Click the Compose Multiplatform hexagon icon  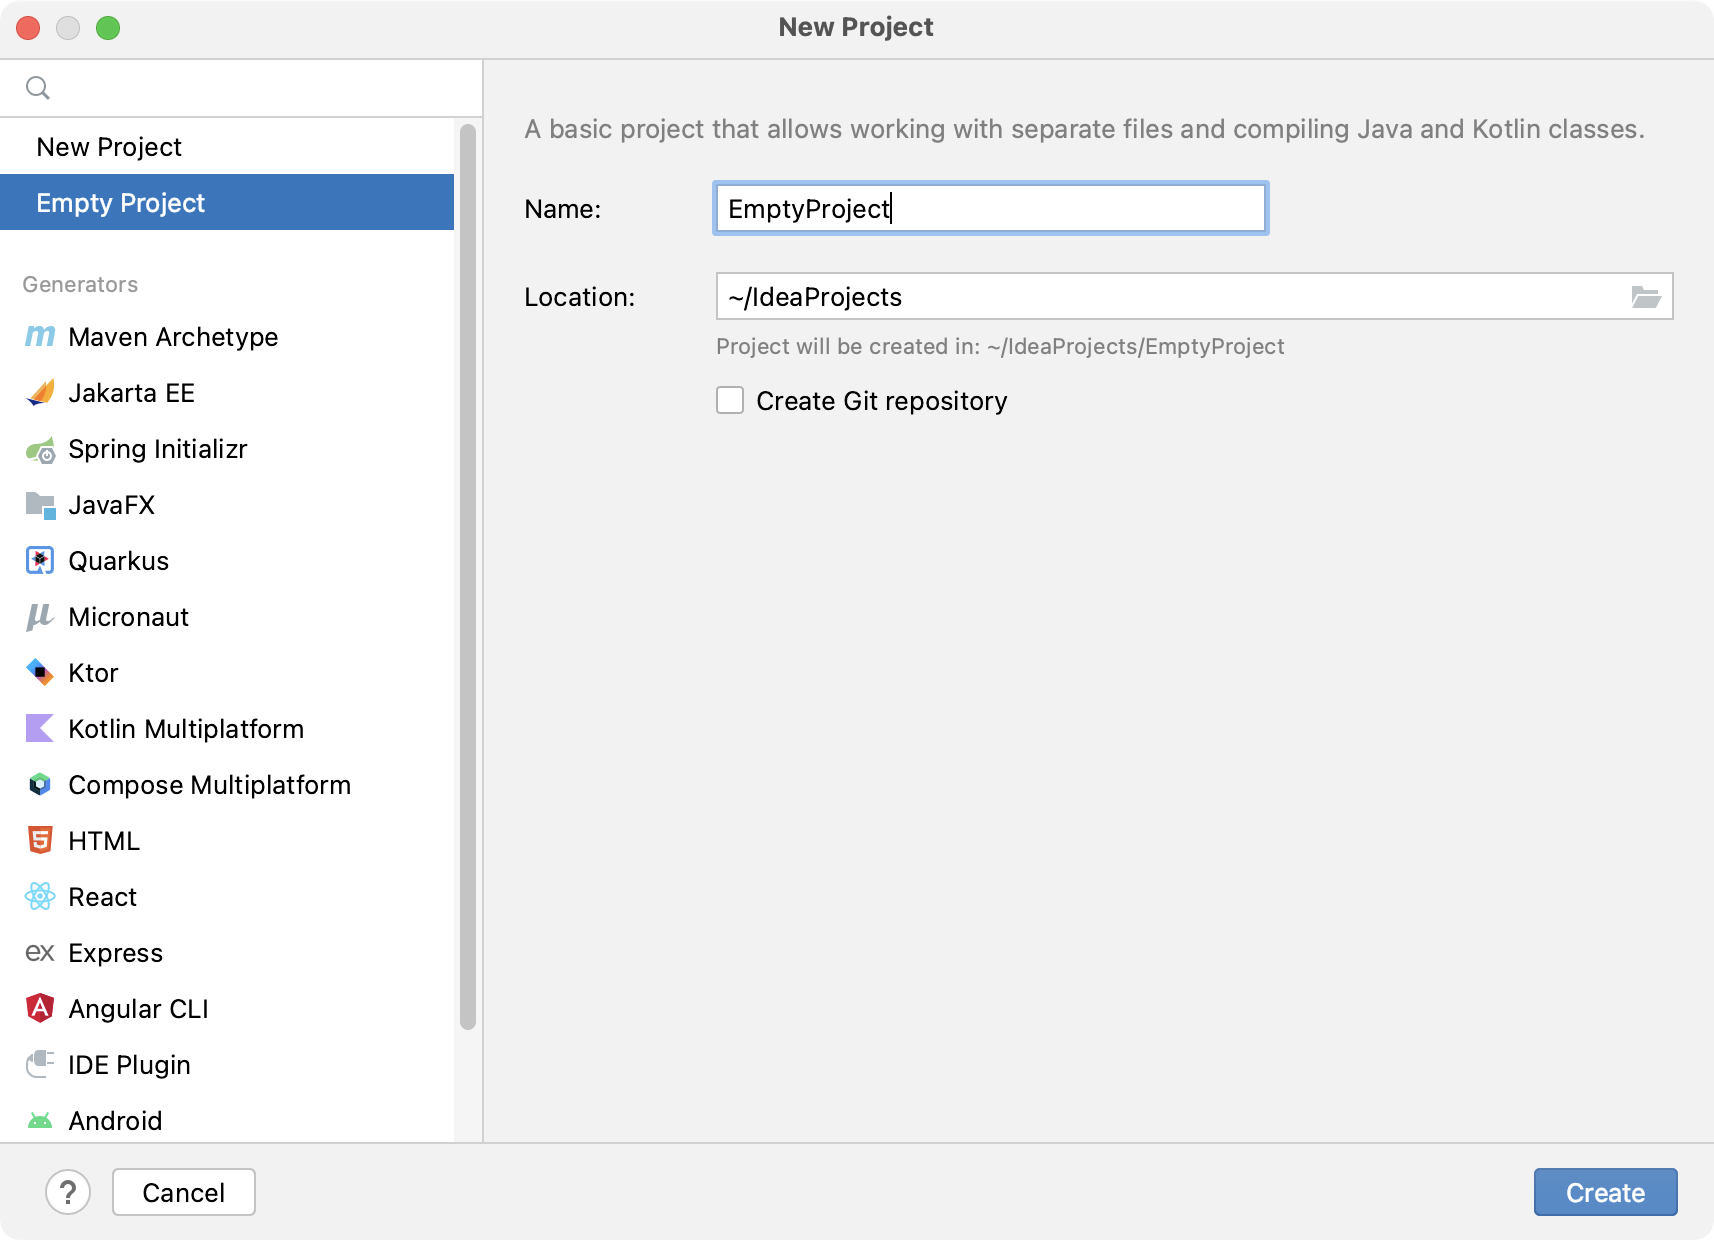tap(40, 785)
